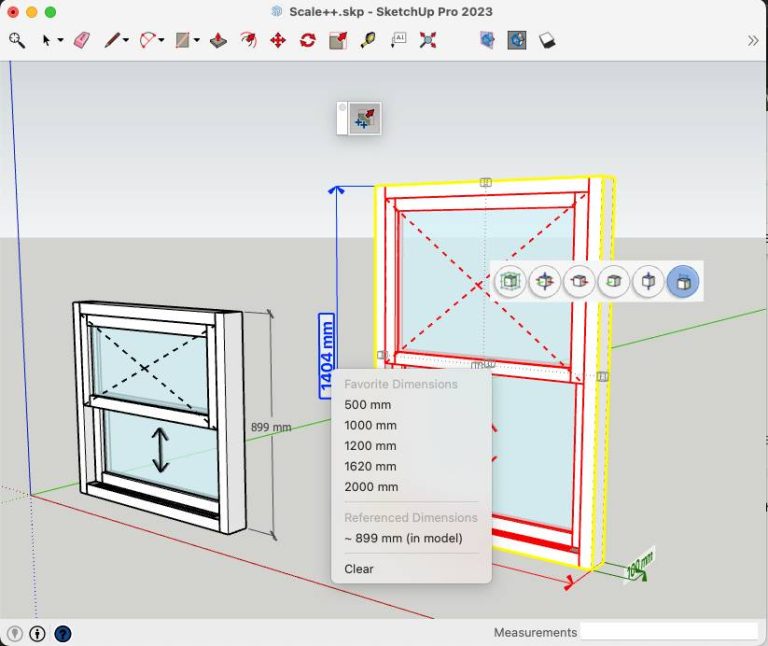Image resolution: width=768 pixels, height=646 pixels.
Task: Click the Offset tool icon
Action: pos(248,40)
